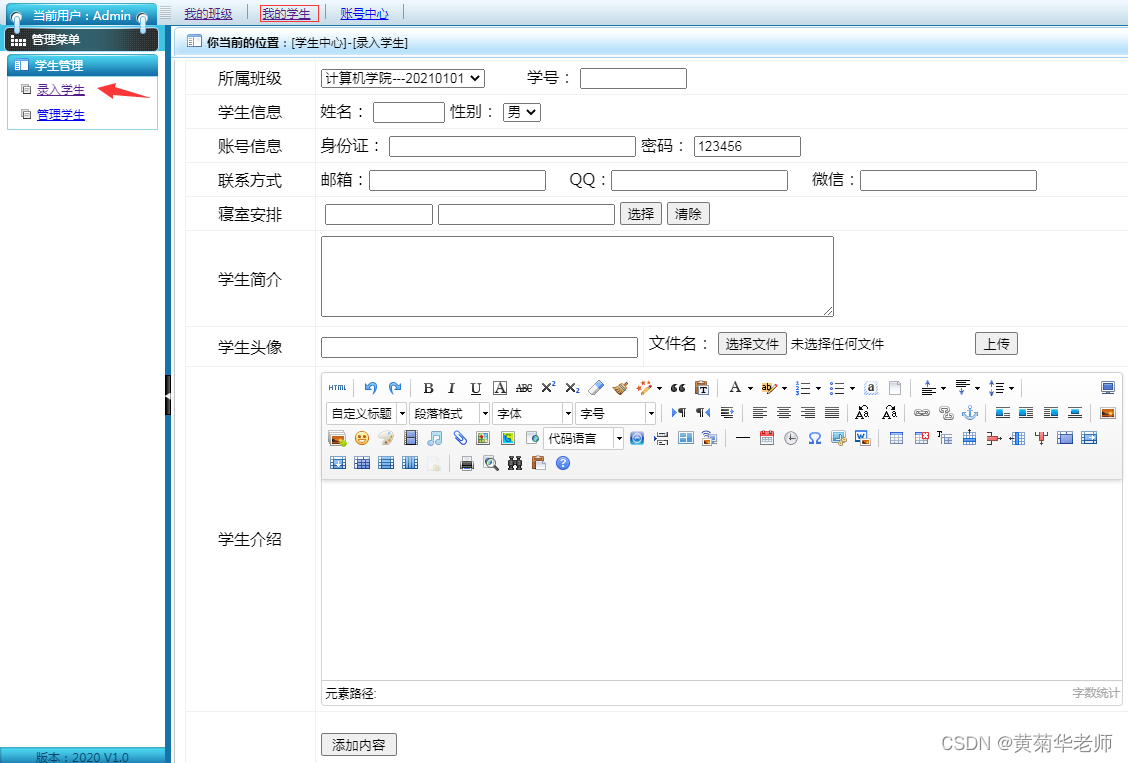Open the 所属班级 class dropdown
Screen dimensions: 1128x763
pyautogui.click(x=402, y=78)
